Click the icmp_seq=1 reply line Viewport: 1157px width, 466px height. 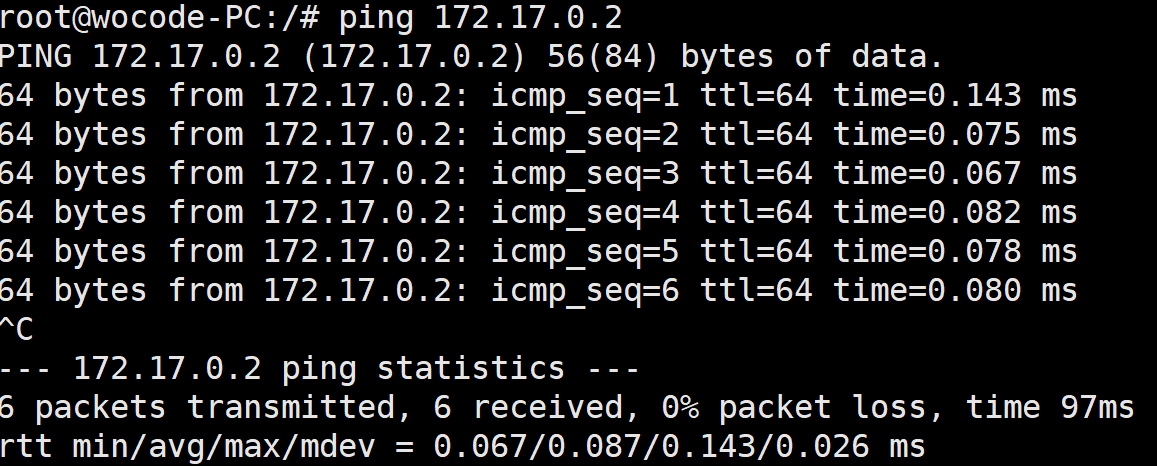(x=538, y=95)
